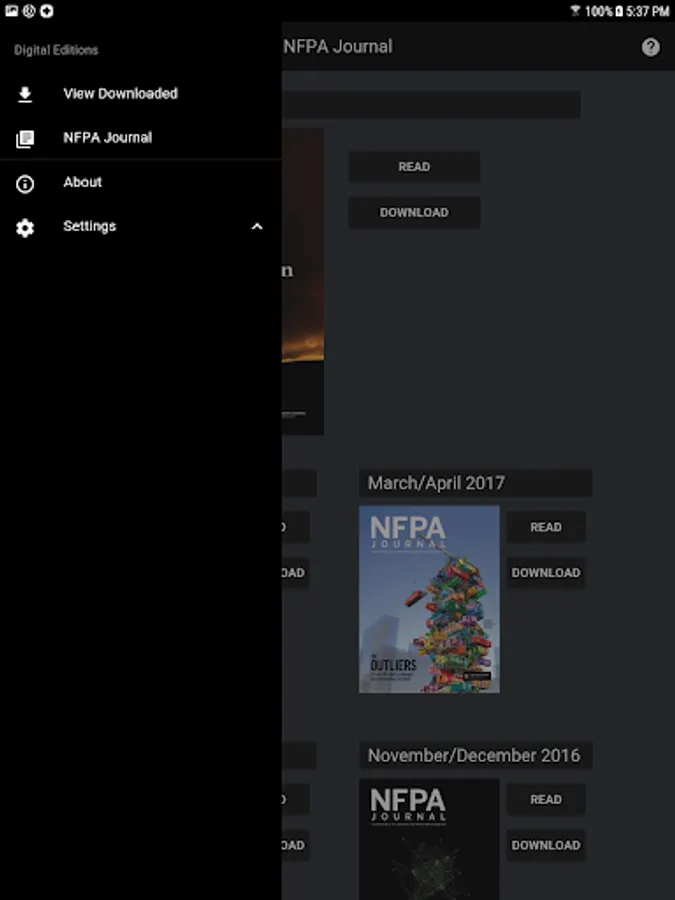Open the November/December 2016 cover thumbnail

tap(429, 839)
